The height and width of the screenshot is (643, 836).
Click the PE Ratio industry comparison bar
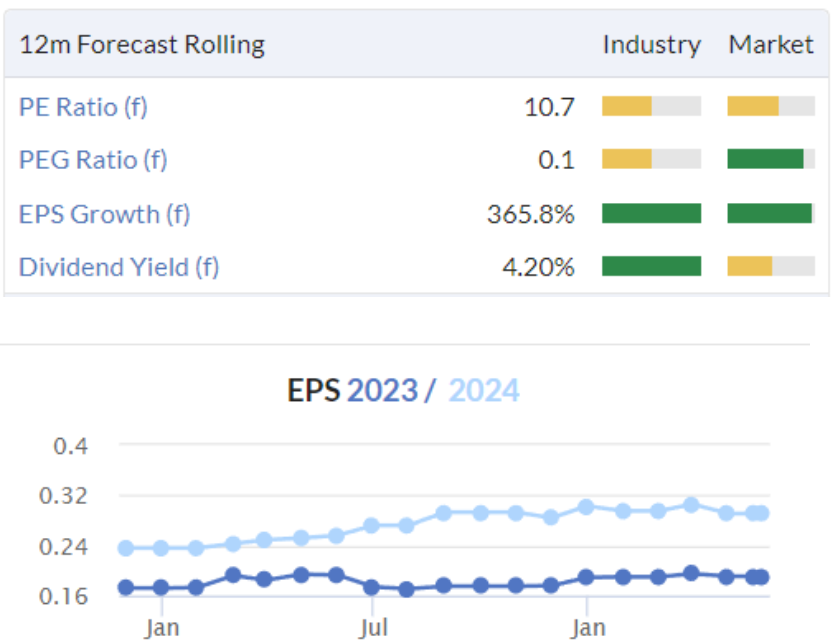(651, 106)
